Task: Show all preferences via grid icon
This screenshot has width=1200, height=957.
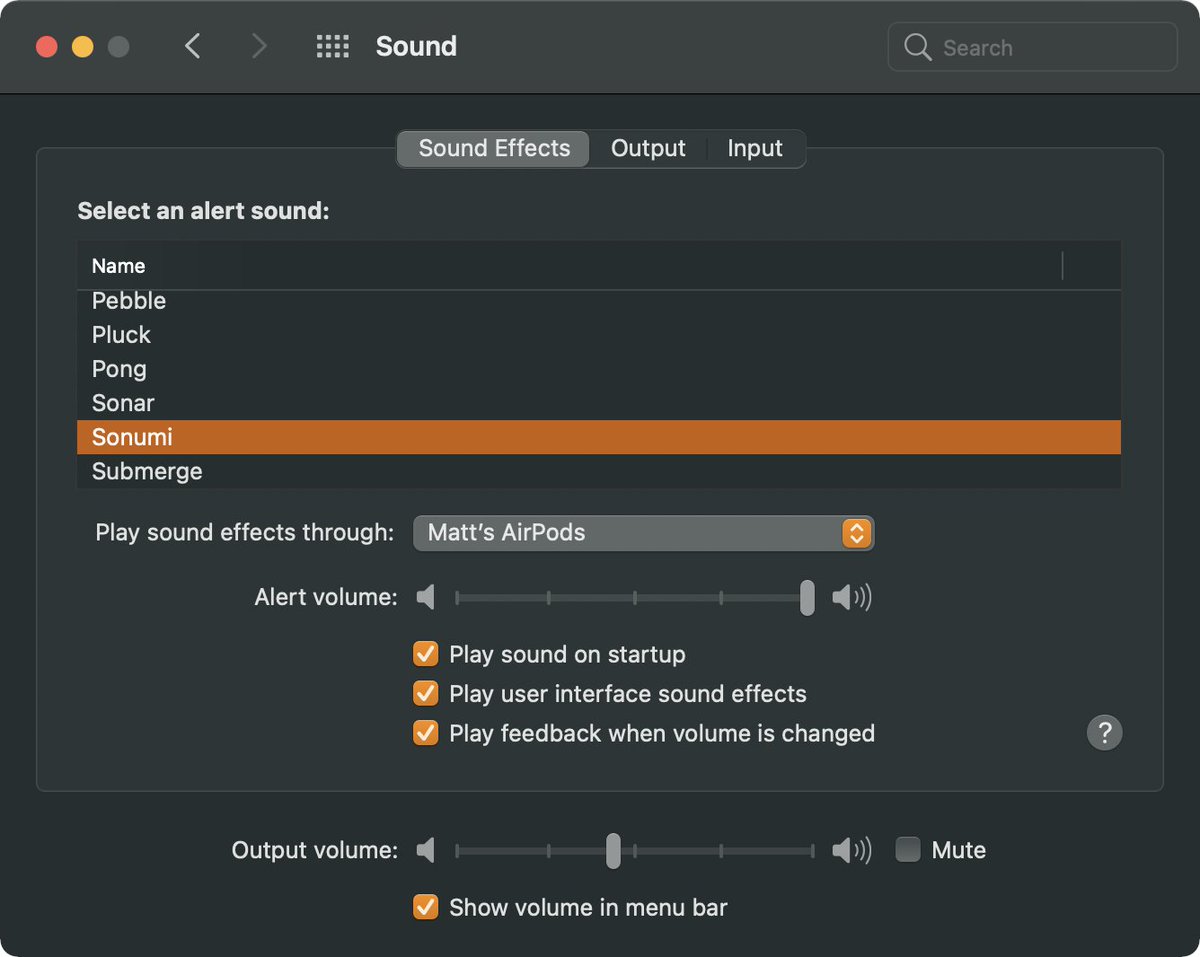Action: [332, 46]
